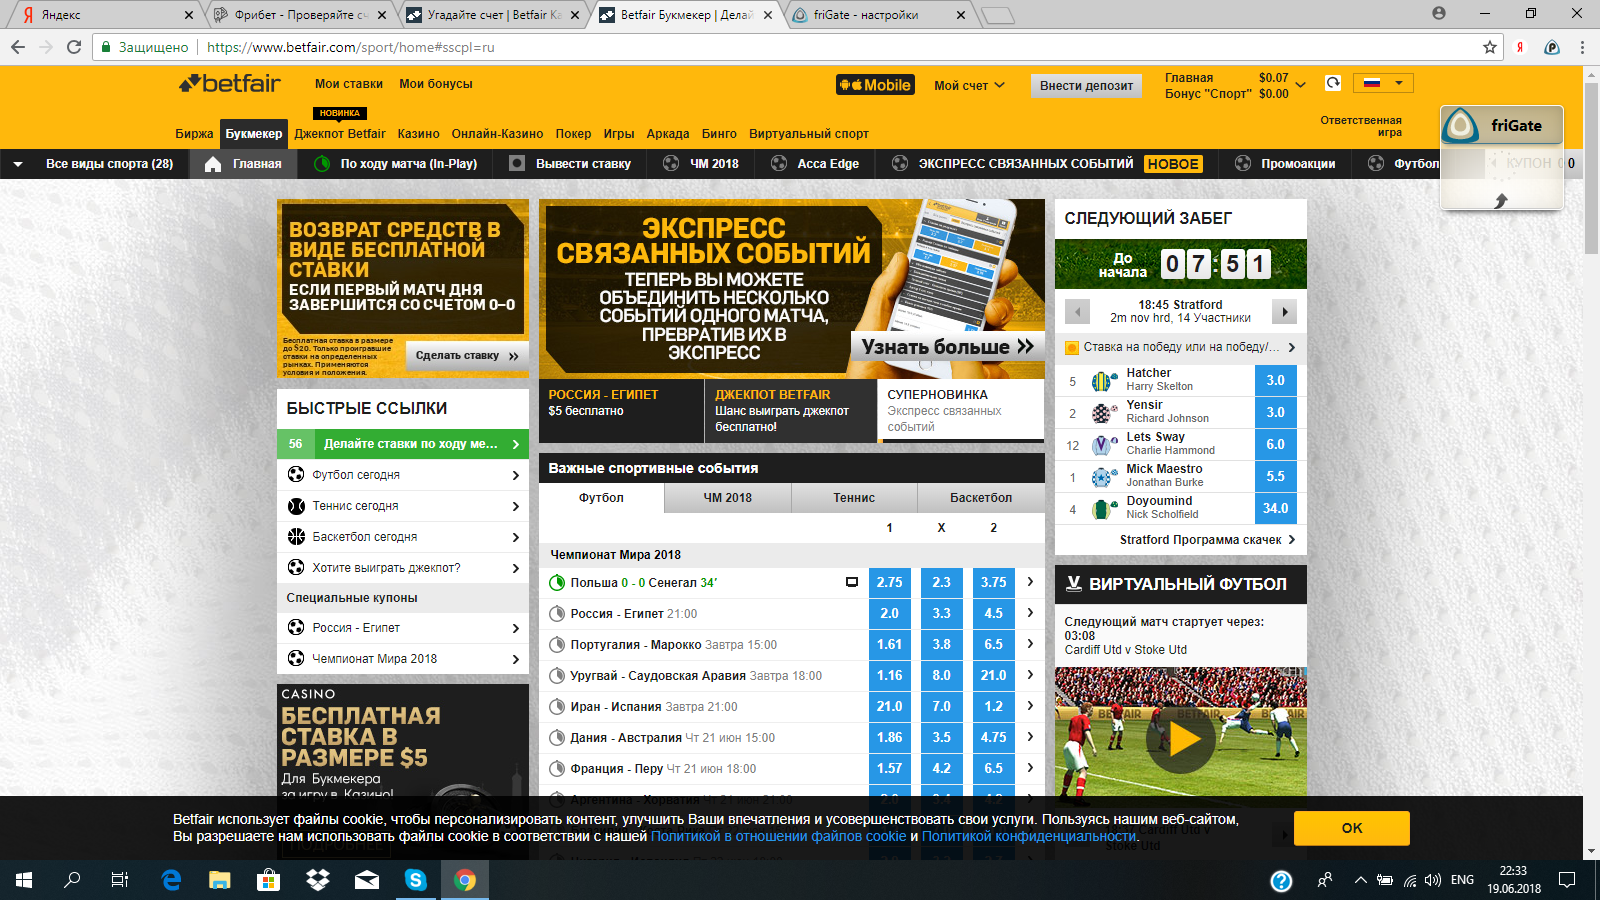Click the clock icon for Франция - Перу

557,769
